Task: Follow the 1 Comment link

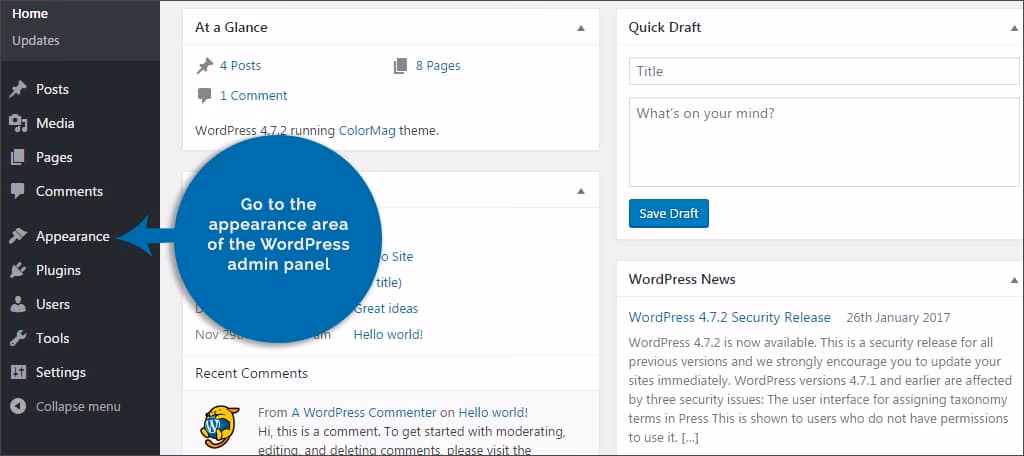Action: pyautogui.click(x=253, y=95)
